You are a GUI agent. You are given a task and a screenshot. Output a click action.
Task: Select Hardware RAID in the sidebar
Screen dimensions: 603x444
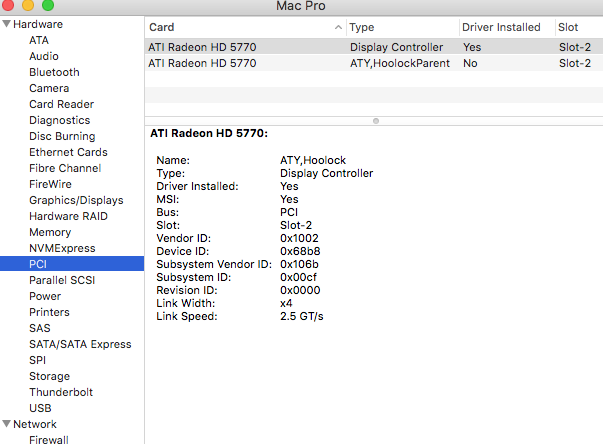tap(68, 216)
